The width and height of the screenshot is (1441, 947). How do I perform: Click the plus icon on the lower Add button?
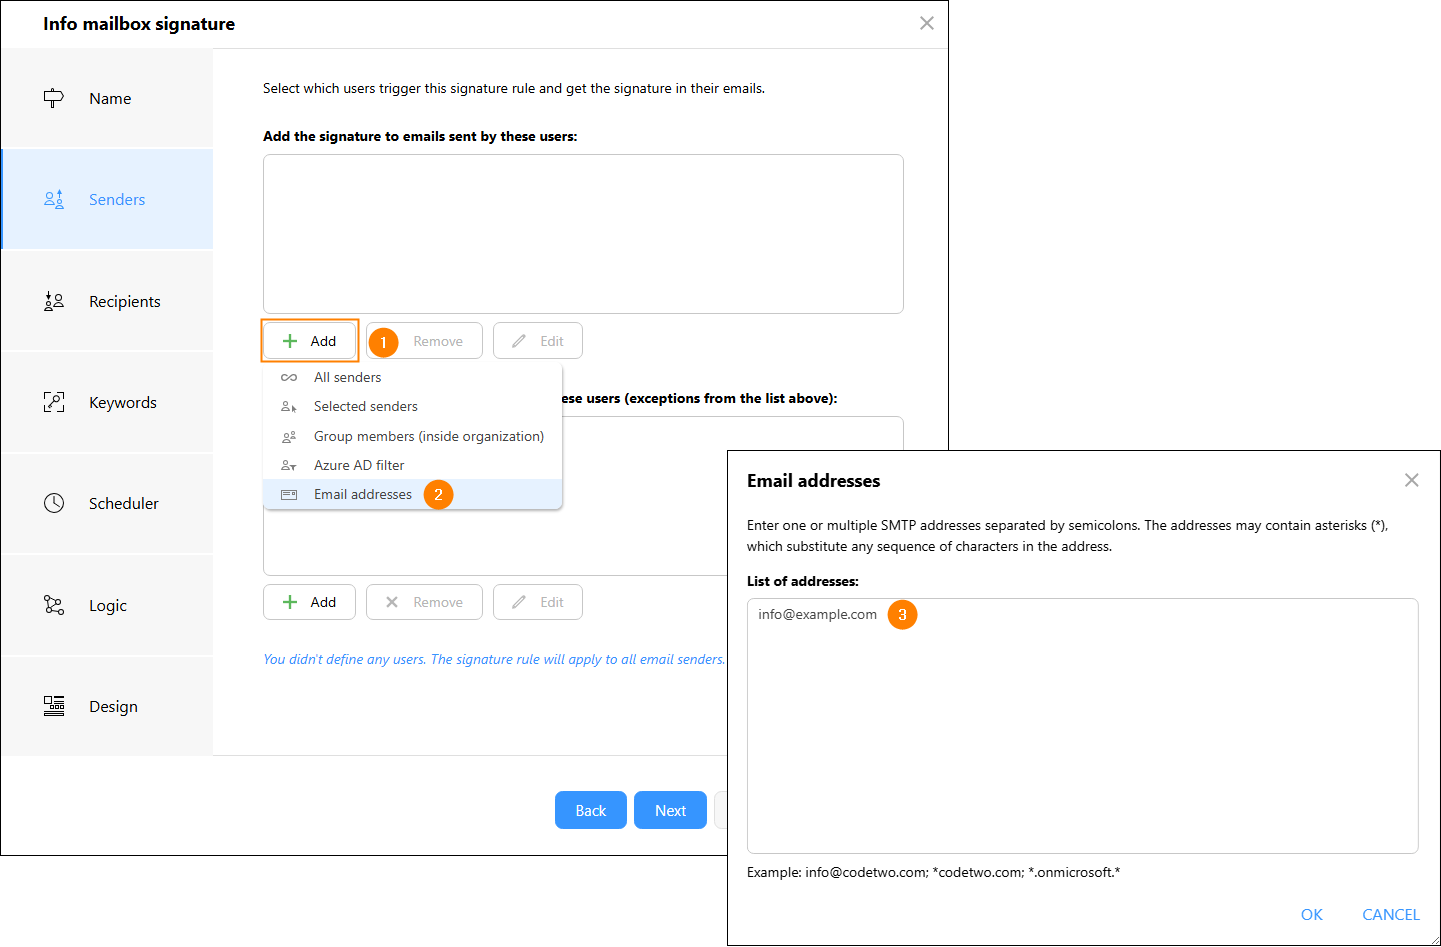(290, 602)
